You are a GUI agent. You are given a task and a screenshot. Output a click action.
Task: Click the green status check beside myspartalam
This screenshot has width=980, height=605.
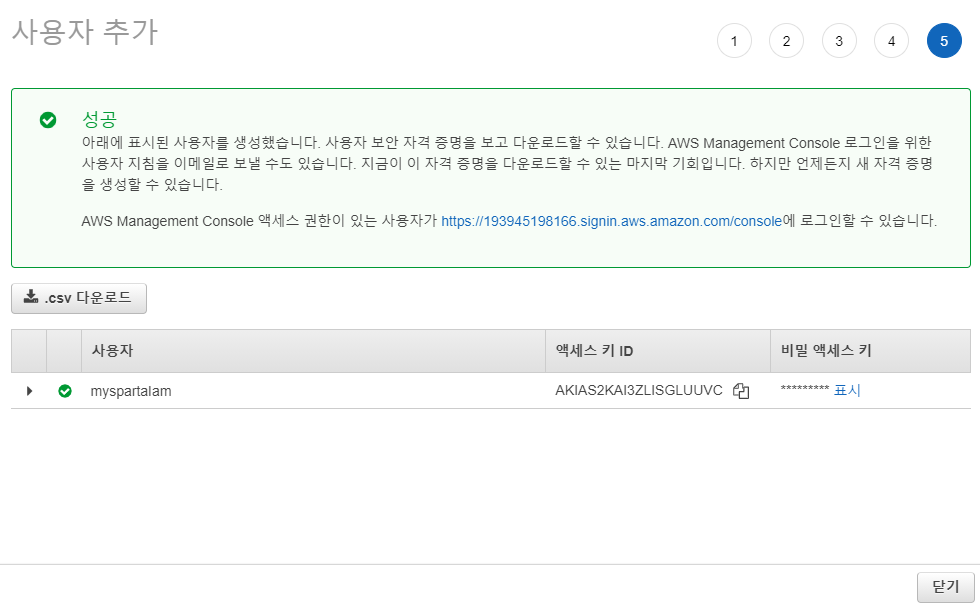point(65,391)
